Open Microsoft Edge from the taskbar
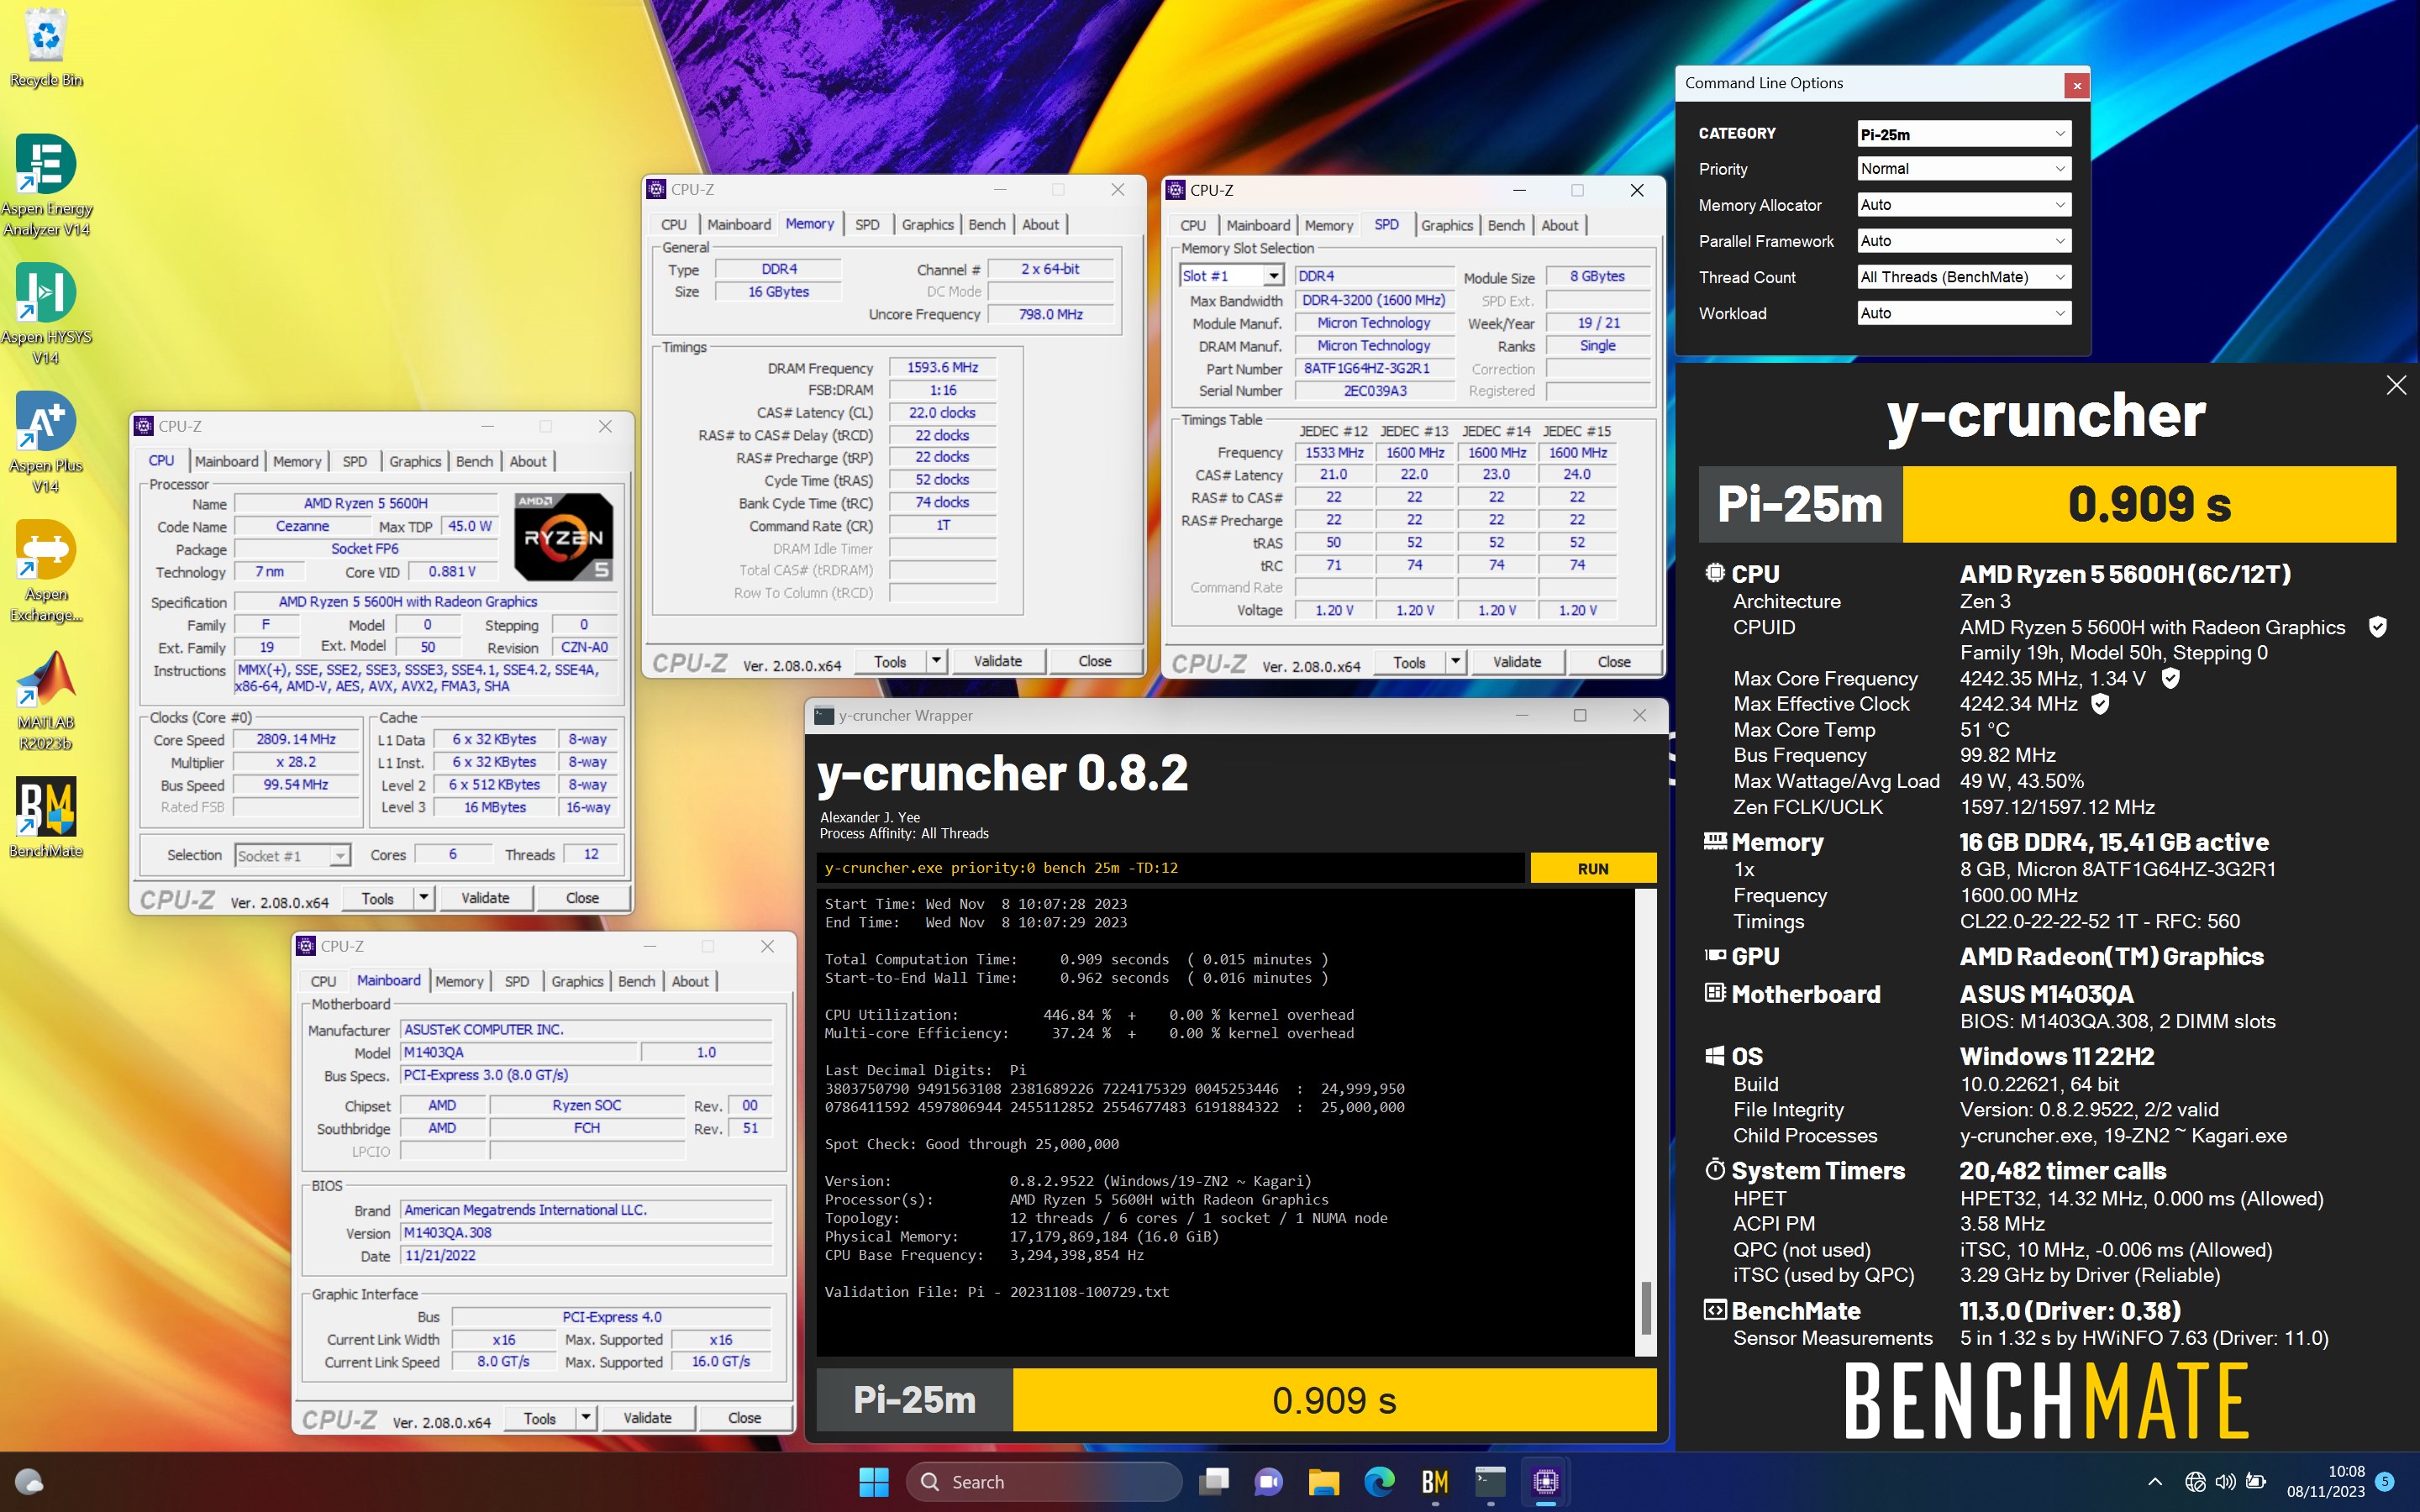2420x1512 pixels. (1379, 1481)
